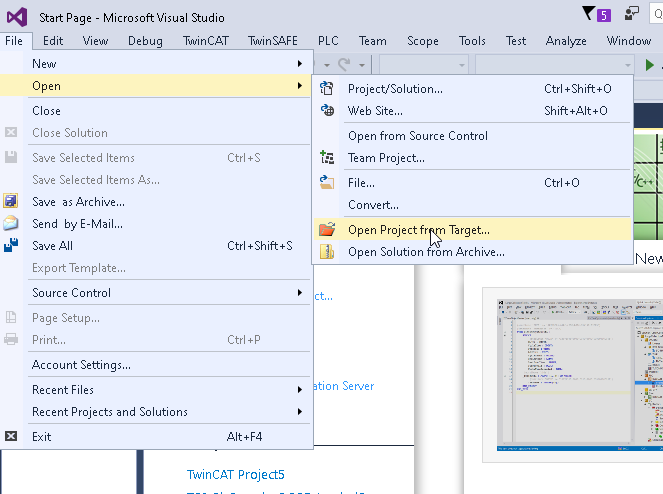Open the Test menu
Screen dimensions: 663x494
click(516, 41)
